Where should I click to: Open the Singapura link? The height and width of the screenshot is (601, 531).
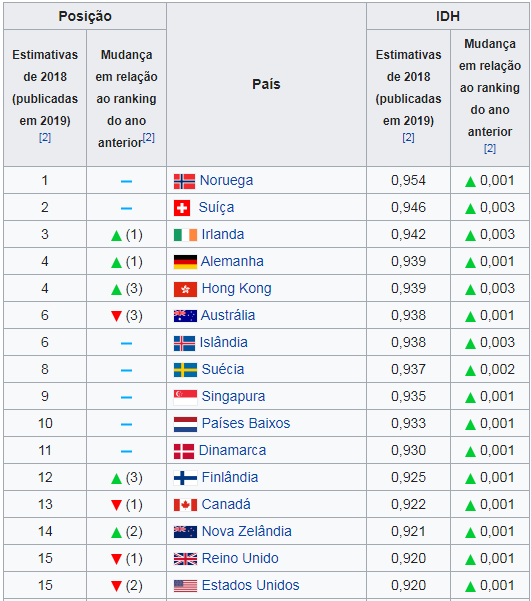[233, 397]
